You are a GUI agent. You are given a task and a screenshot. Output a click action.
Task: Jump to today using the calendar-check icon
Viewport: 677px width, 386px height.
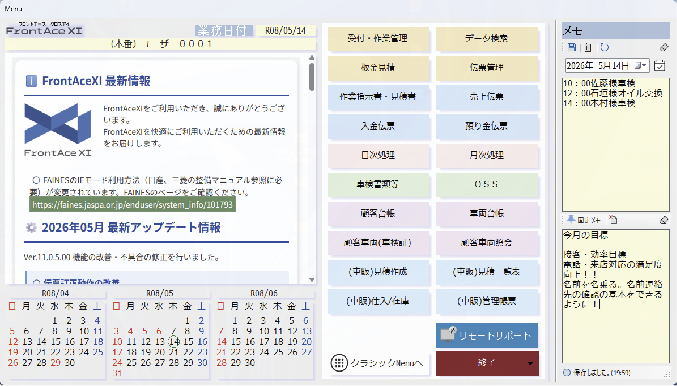660,65
